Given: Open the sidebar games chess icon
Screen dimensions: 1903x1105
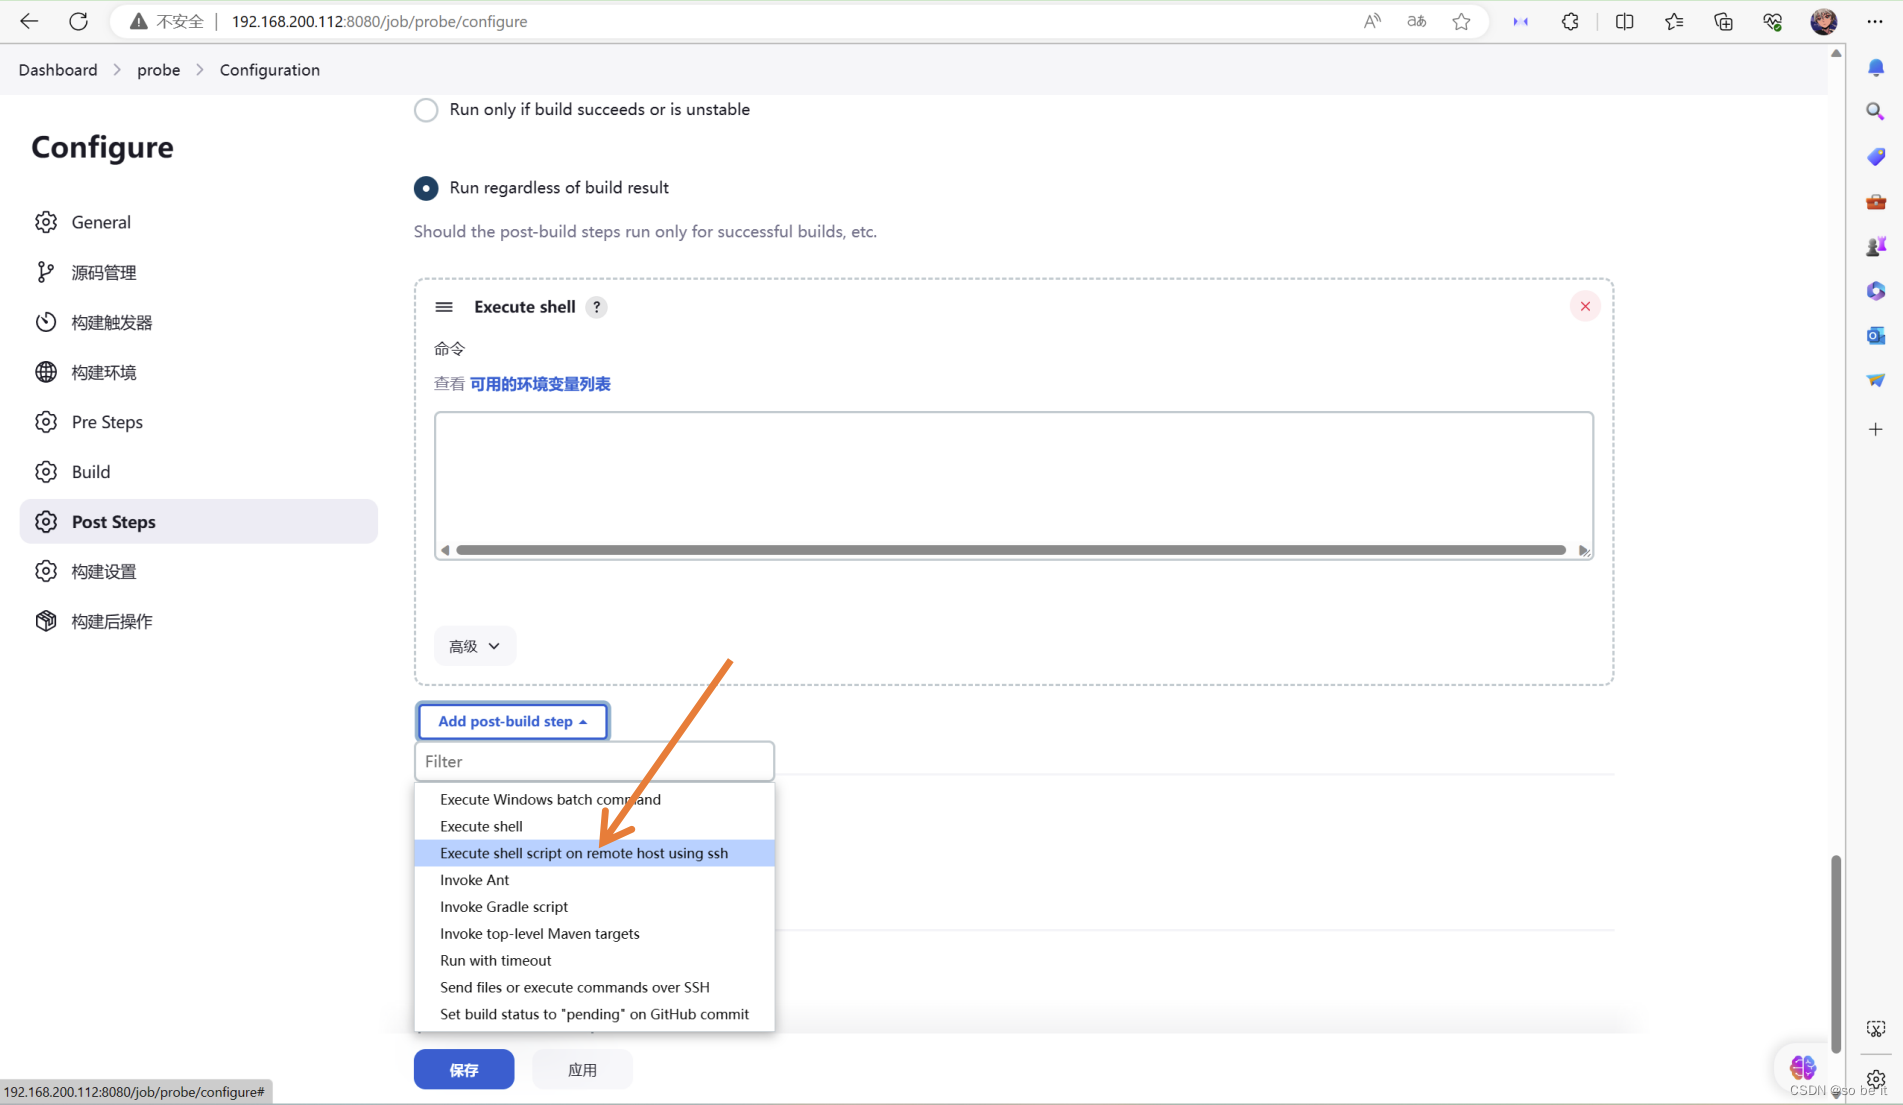Looking at the screenshot, I should 1875,246.
